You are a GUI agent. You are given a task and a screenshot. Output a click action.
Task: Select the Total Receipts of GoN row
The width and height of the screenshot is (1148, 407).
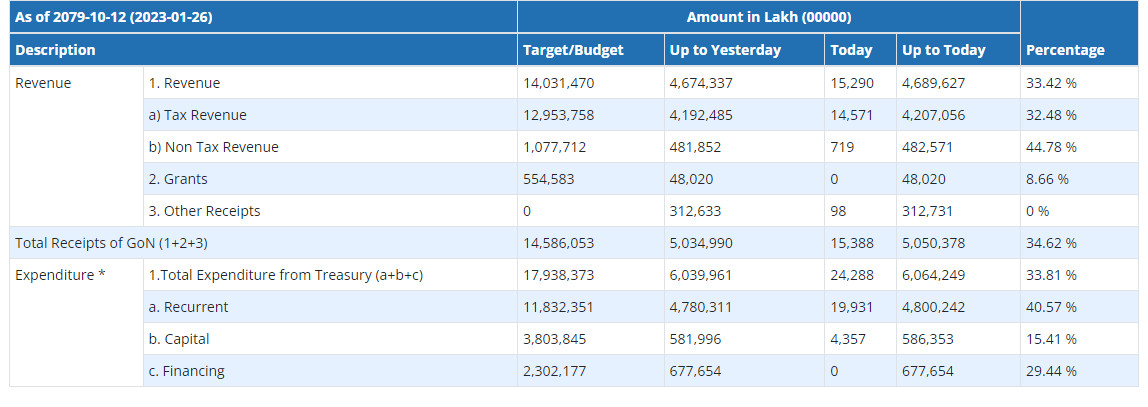(x=111, y=243)
